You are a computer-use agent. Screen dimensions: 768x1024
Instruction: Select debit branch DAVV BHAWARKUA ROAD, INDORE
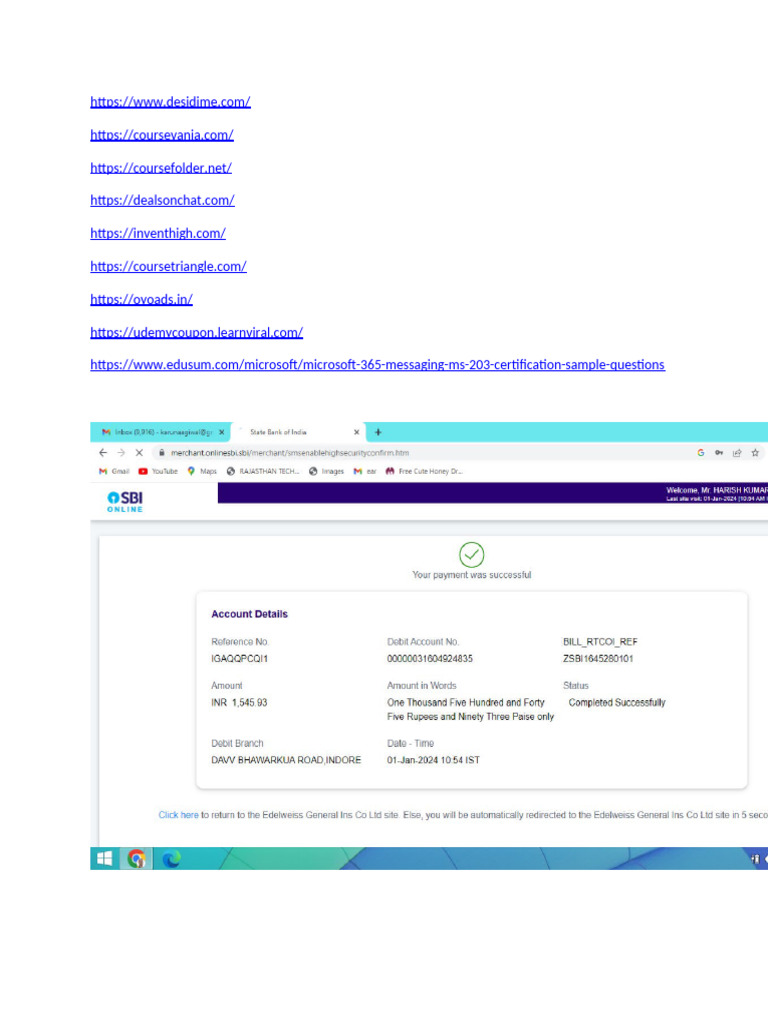(286, 760)
